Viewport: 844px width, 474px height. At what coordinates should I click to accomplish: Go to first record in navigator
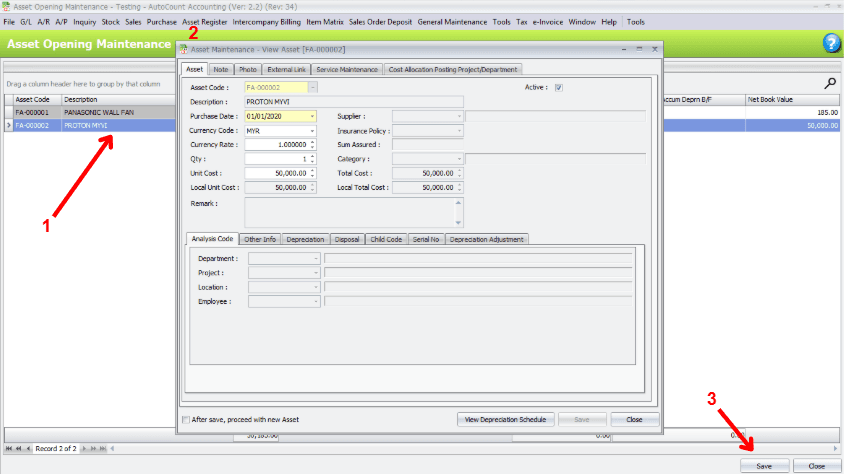pos(8,449)
